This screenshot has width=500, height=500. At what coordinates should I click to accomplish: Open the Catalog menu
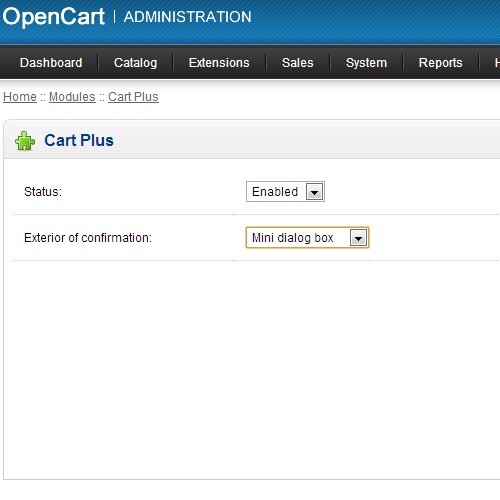[x=135, y=63]
